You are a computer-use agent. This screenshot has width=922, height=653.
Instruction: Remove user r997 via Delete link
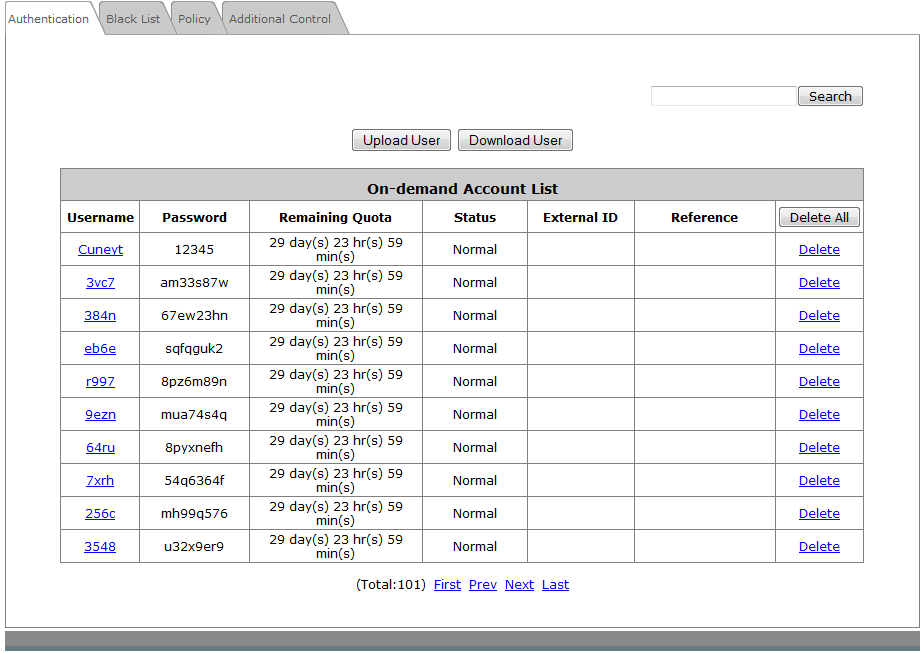pos(819,382)
